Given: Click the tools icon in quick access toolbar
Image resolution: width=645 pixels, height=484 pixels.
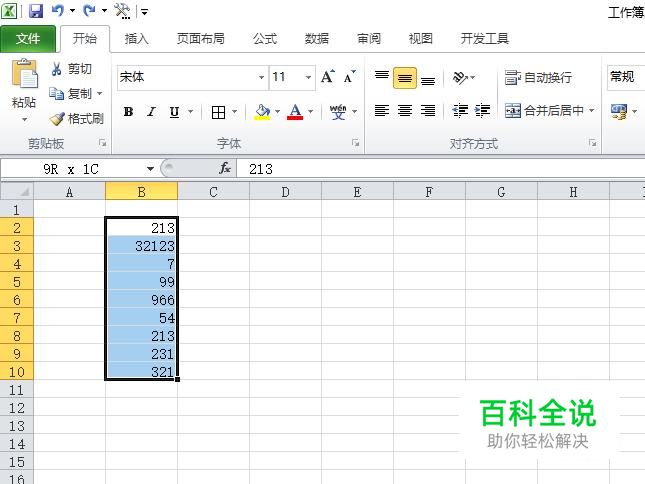Looking at the screenshot, I should [x=122, y=11].
